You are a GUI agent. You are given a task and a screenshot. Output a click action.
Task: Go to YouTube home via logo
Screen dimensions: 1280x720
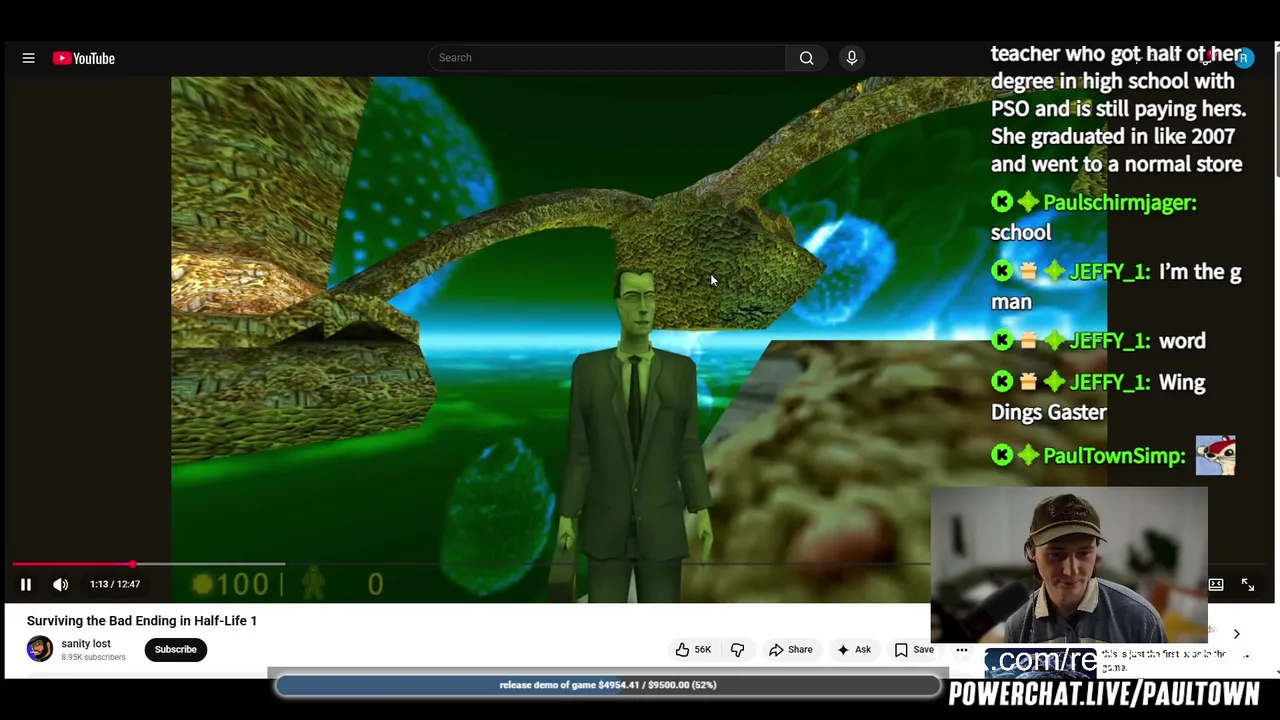tap(84, 58)
